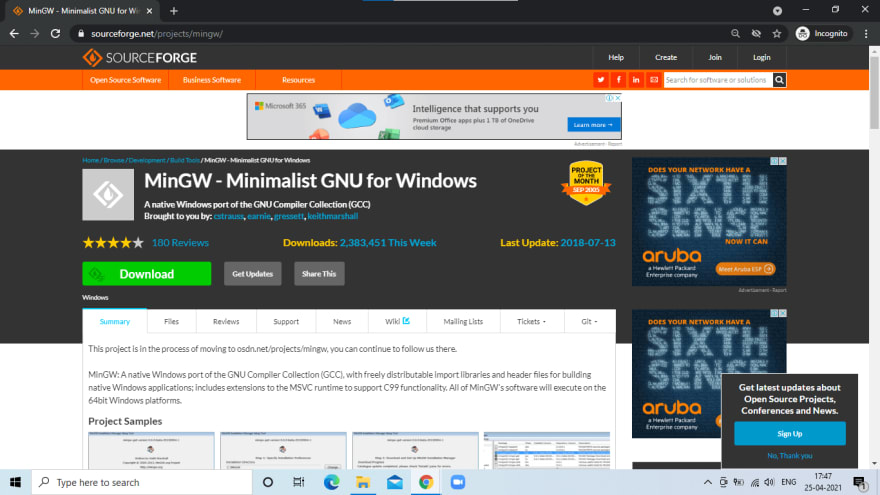Click Sign Up in the updates popup

790,434
